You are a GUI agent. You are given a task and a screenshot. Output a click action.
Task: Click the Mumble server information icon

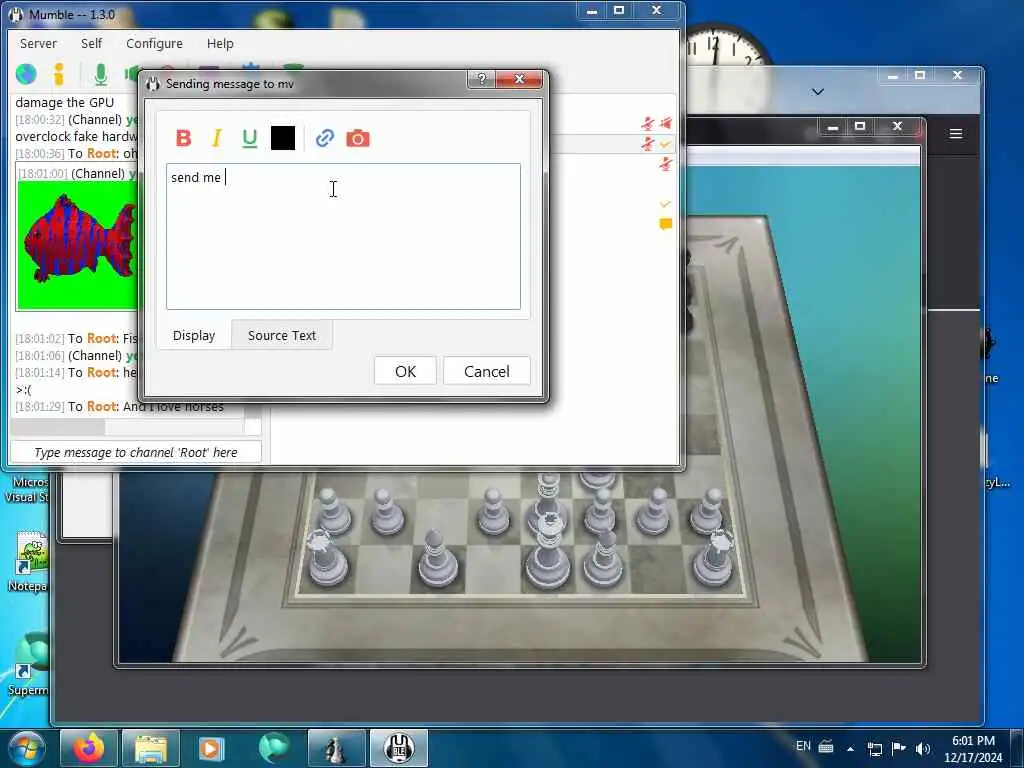coord(59,74)
